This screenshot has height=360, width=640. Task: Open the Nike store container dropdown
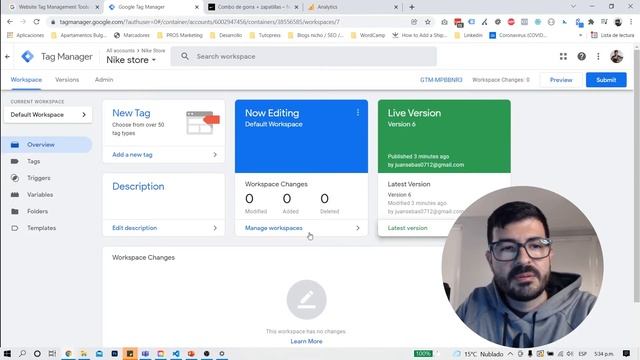(131, 60)
